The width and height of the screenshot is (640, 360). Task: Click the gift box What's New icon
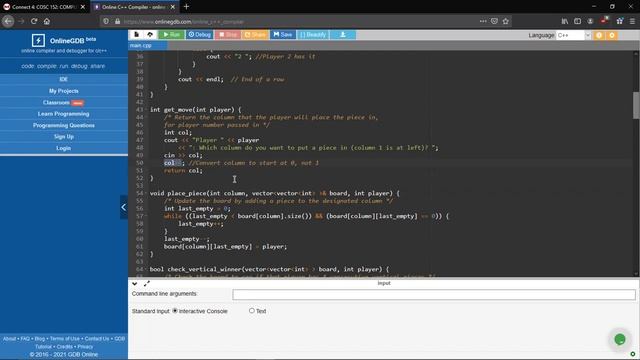[x=620, y=21]
